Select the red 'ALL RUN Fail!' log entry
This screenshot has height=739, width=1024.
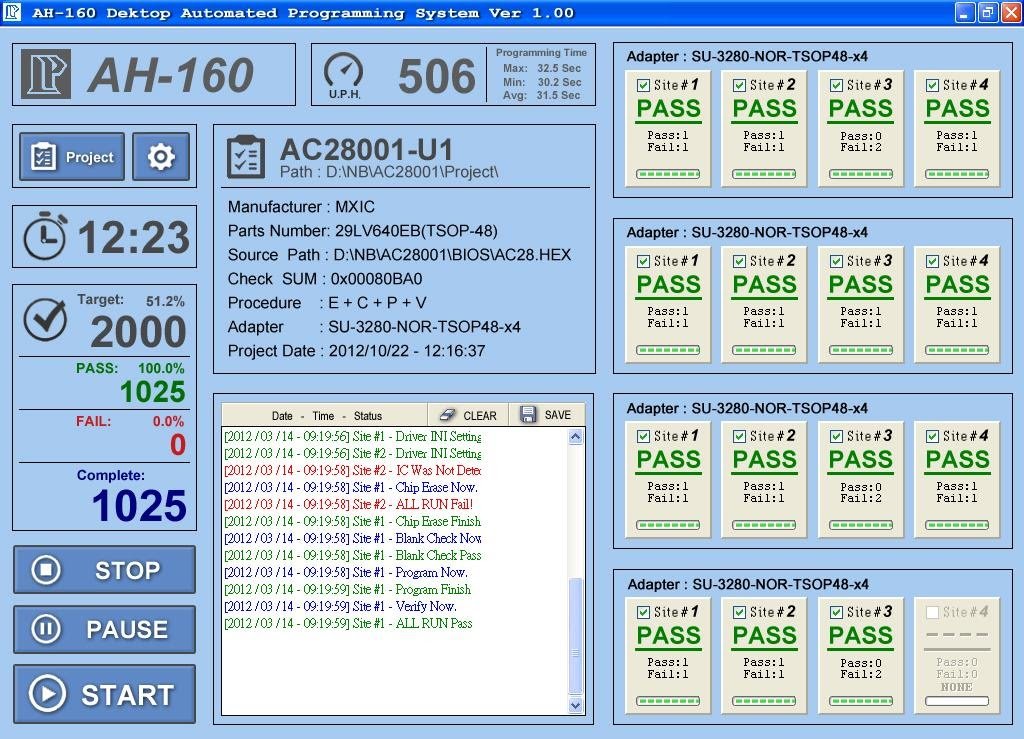point(348,504)
